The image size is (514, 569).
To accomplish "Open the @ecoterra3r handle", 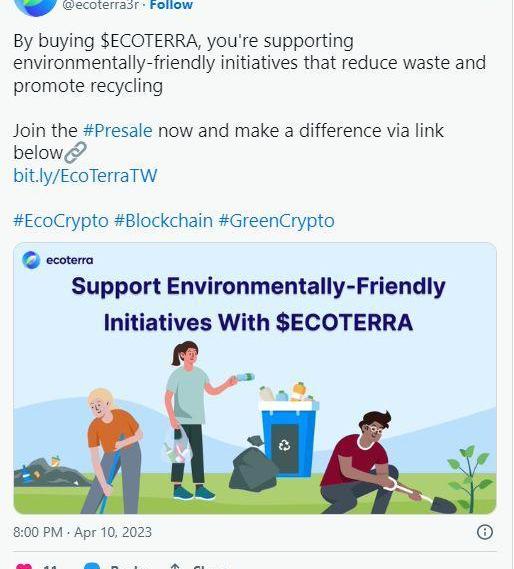I will (101, 5).
